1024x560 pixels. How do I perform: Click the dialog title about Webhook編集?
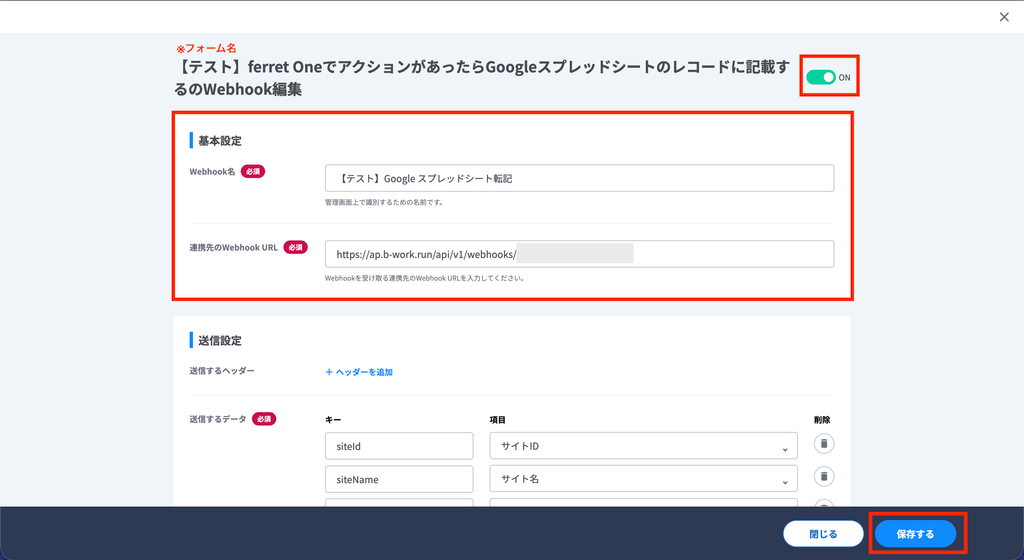[482, 78]
